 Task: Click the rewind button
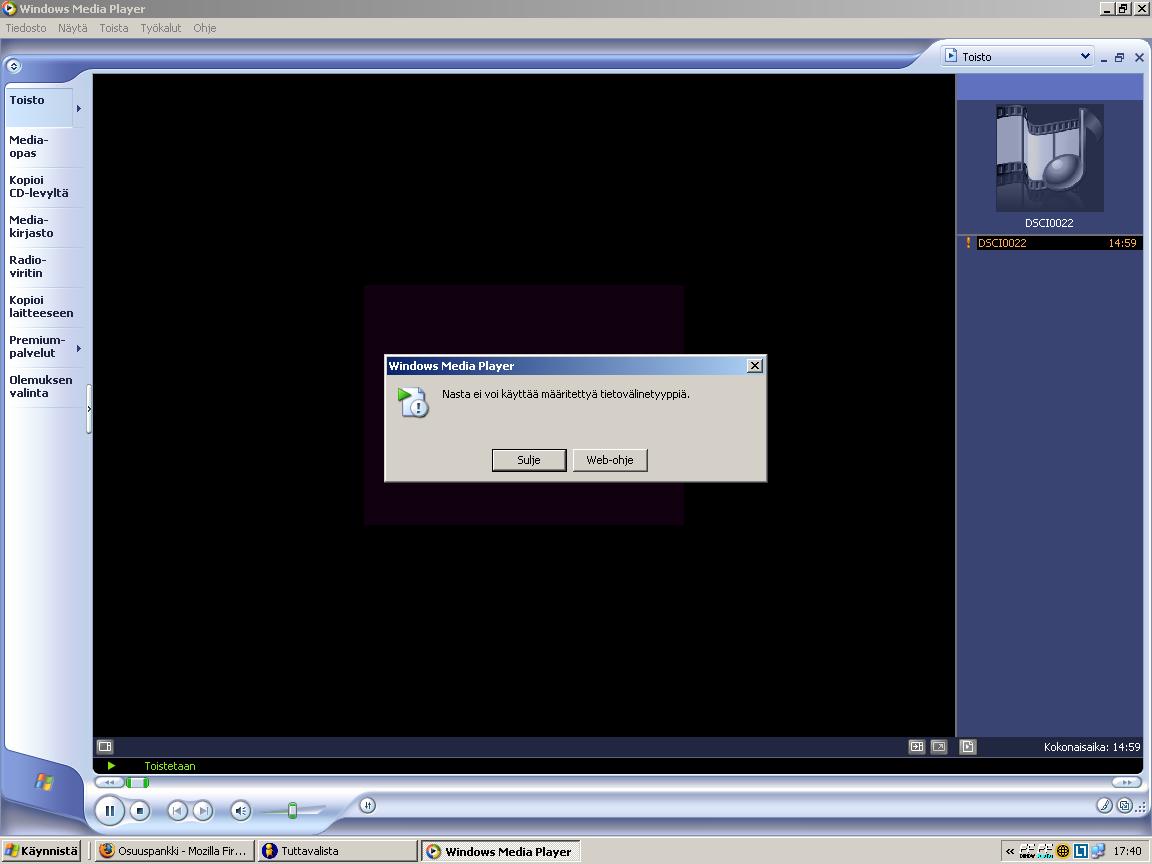click(109, 782)
